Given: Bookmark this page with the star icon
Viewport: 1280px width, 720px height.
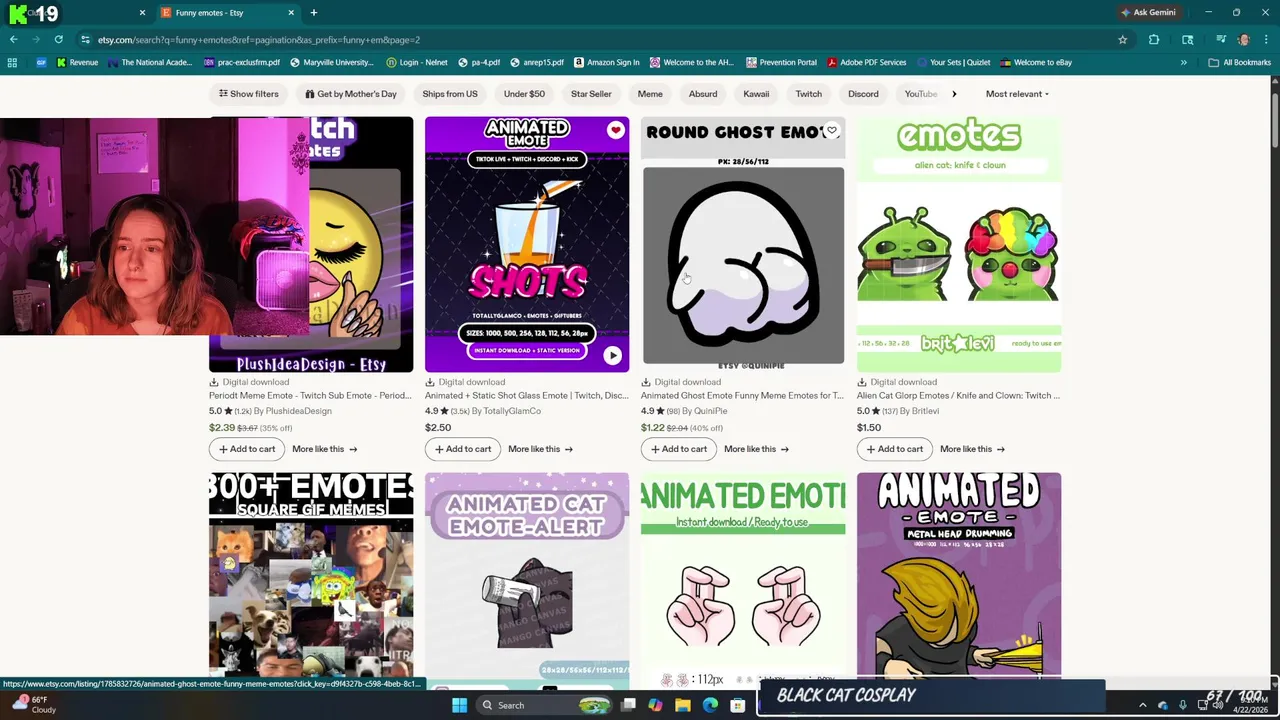Looking at the screenshot, I should 1122,39.
